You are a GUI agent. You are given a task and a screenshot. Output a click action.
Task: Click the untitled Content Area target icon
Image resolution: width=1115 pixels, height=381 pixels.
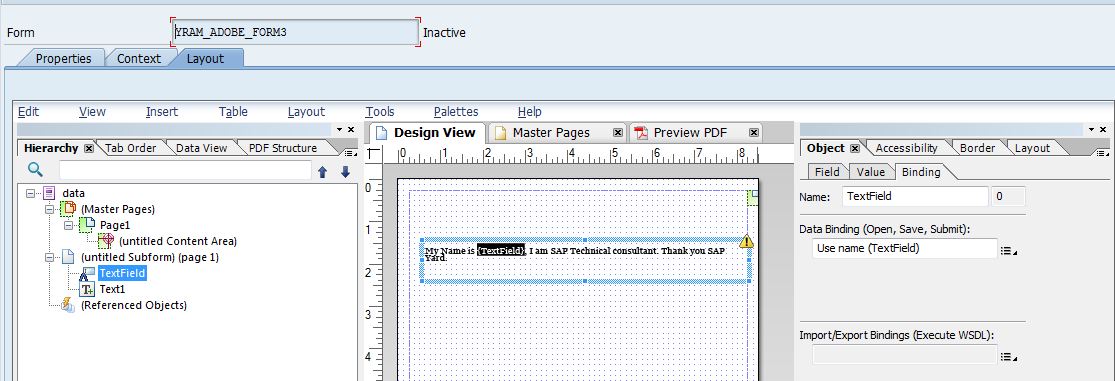[x=105, y=241]
